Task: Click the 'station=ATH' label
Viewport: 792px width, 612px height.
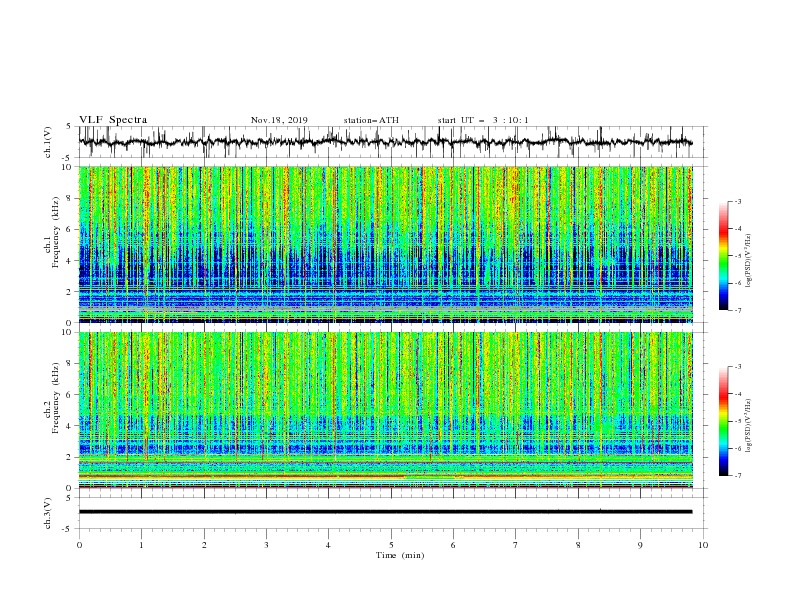Action: point(371,120)
